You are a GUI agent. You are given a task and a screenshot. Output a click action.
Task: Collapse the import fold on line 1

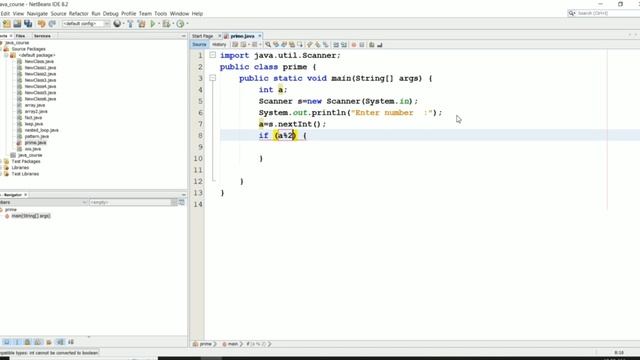click(x=213, y=55)
